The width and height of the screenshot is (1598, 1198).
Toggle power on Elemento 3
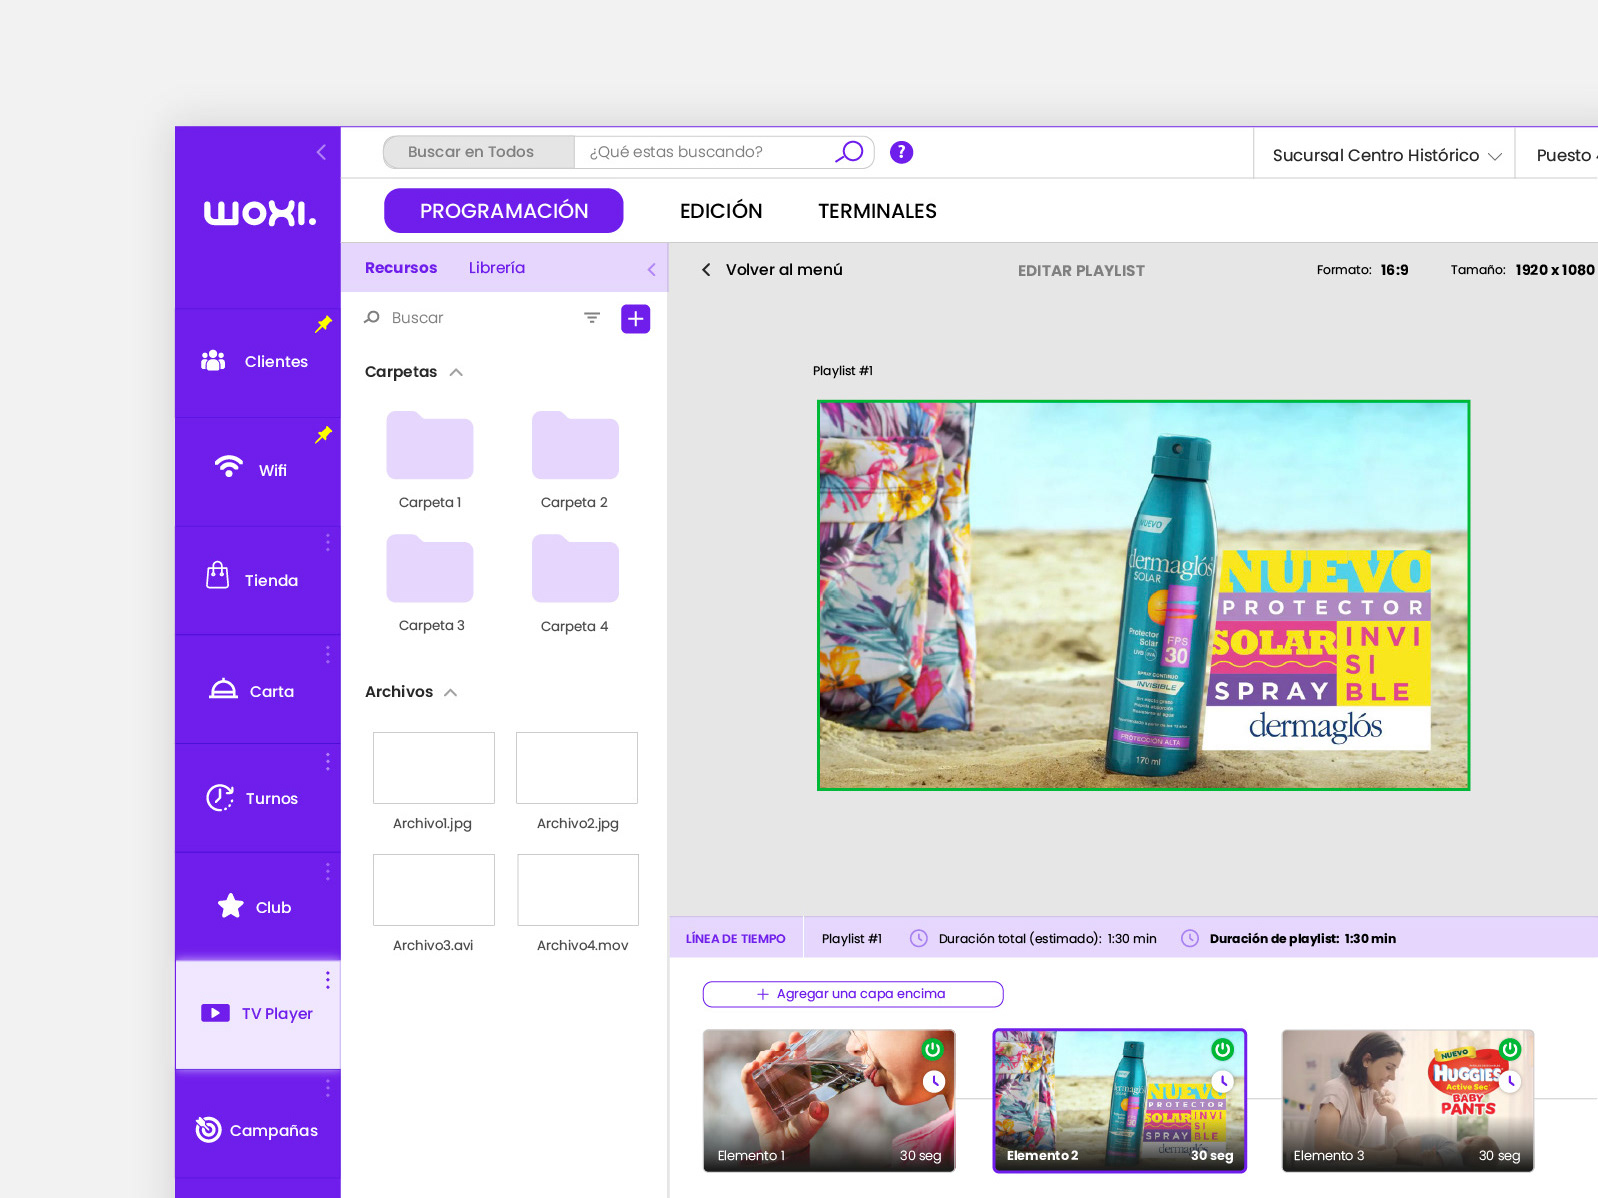[1511, 1049]
